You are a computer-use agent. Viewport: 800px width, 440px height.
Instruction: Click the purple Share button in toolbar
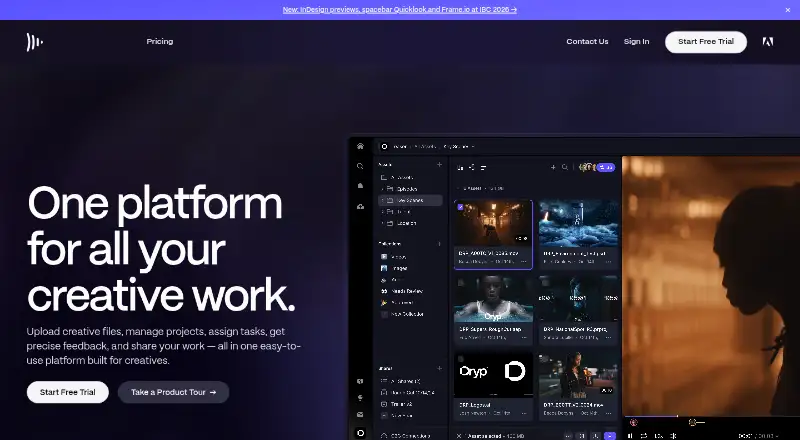(607, 167)
